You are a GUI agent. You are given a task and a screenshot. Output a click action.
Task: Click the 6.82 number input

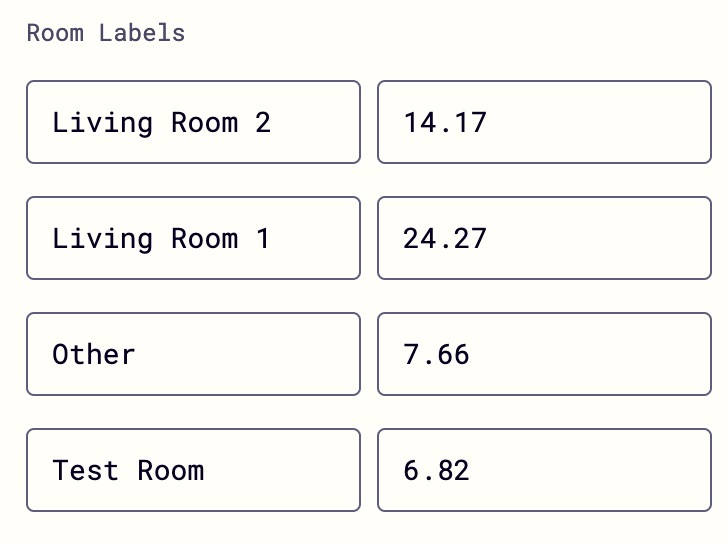[544, 470]
